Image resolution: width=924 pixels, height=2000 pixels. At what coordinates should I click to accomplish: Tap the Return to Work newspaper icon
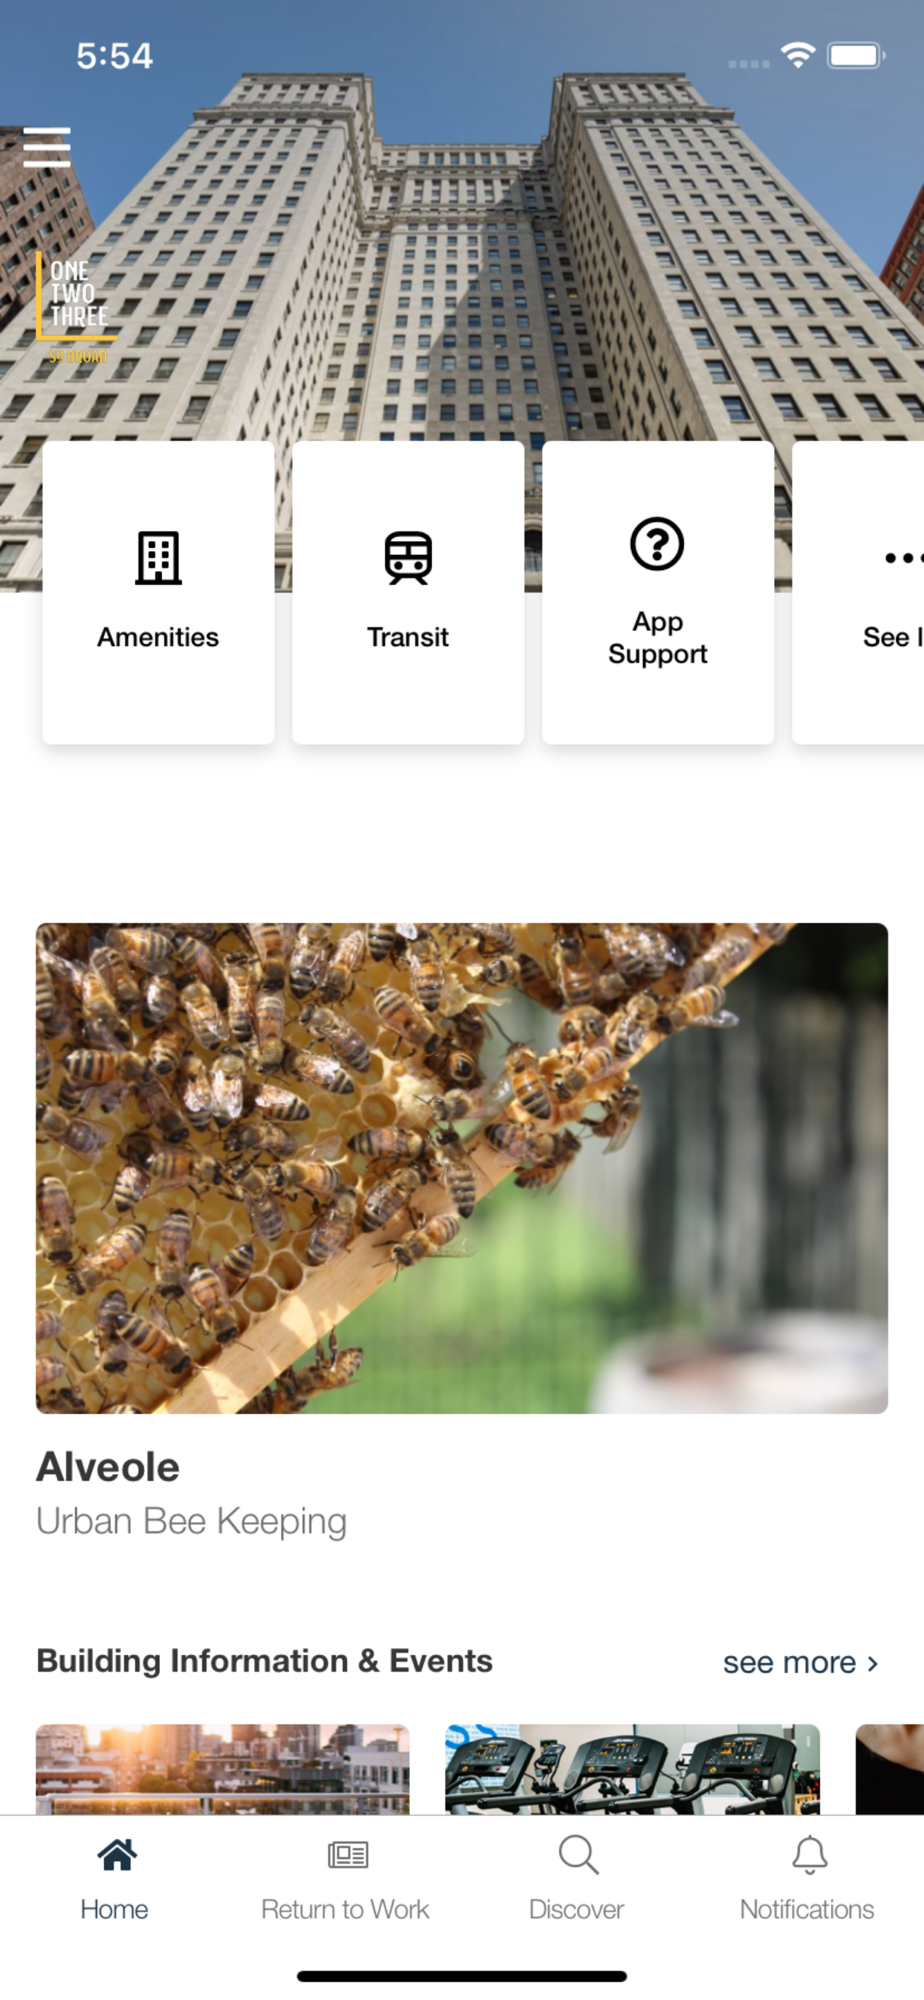(x=347, y=1855)
